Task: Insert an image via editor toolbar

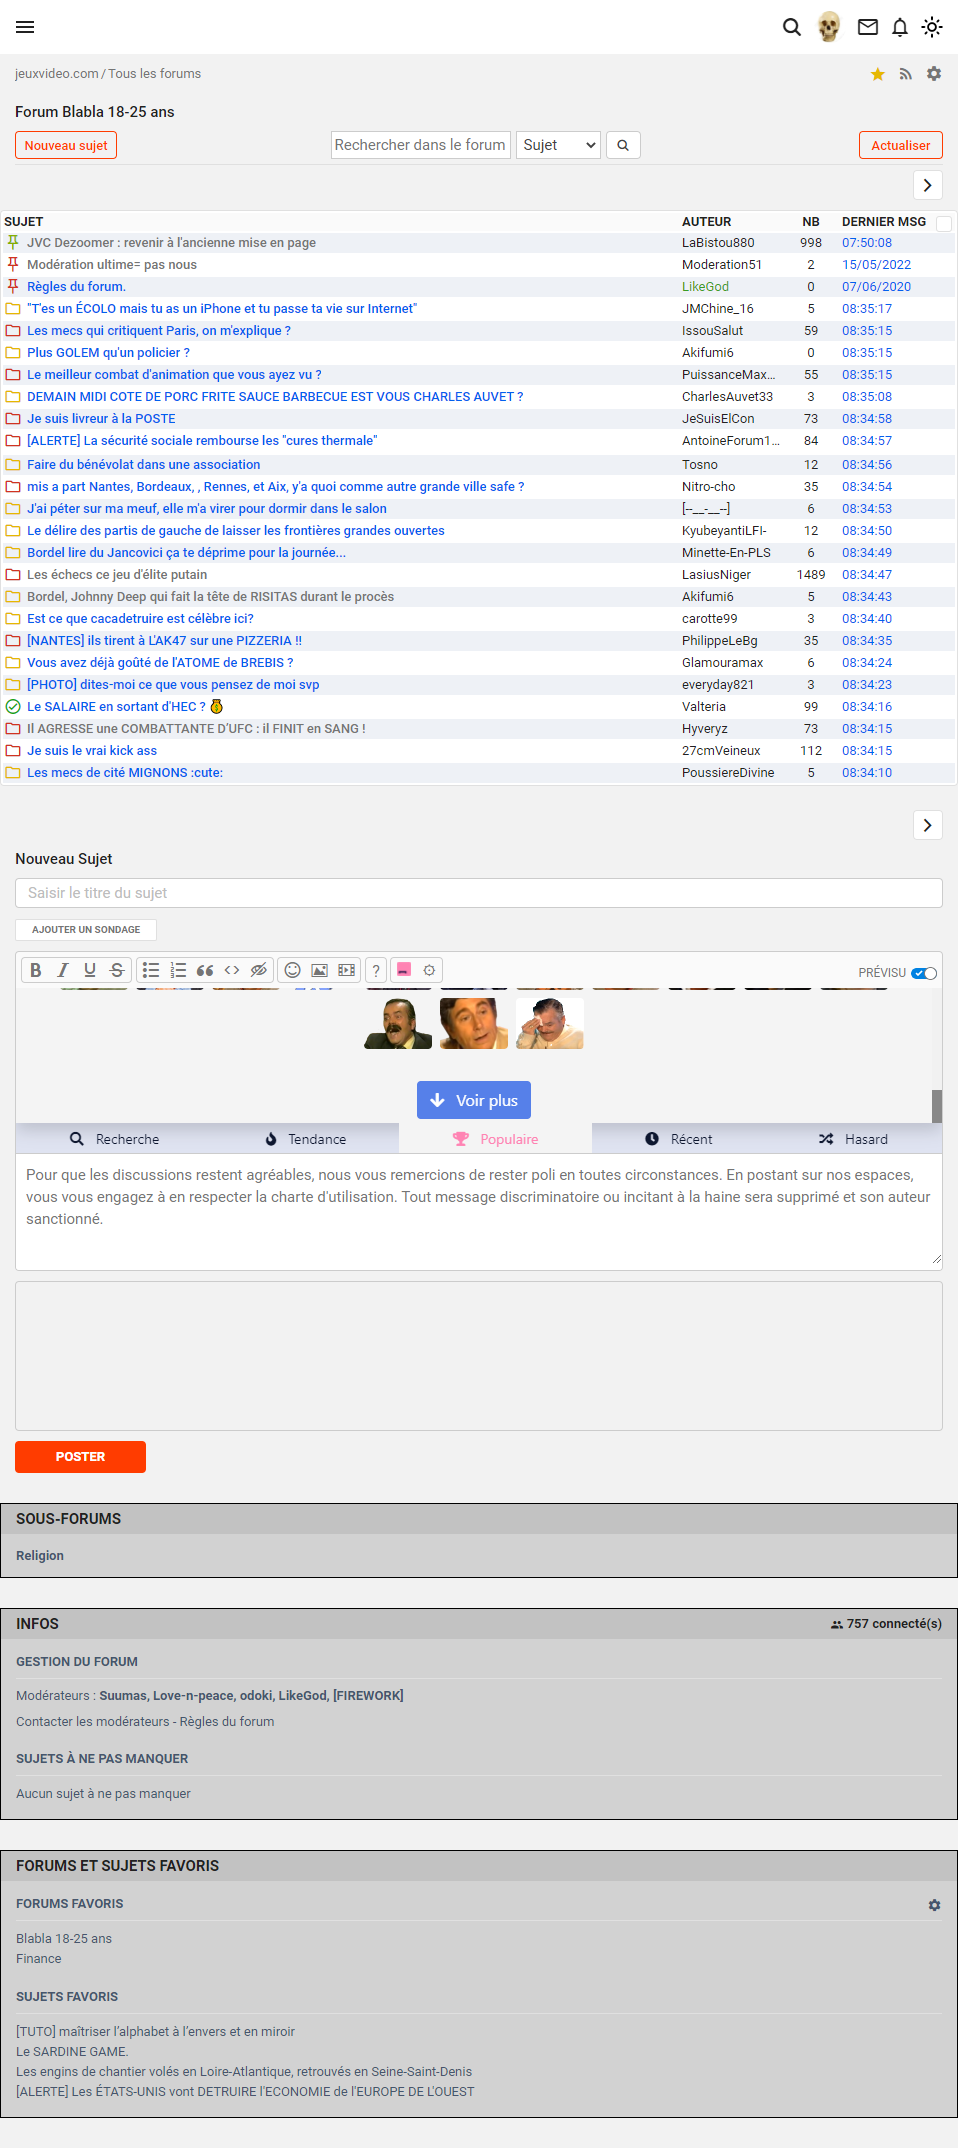Action: click(x=319, y=970)
